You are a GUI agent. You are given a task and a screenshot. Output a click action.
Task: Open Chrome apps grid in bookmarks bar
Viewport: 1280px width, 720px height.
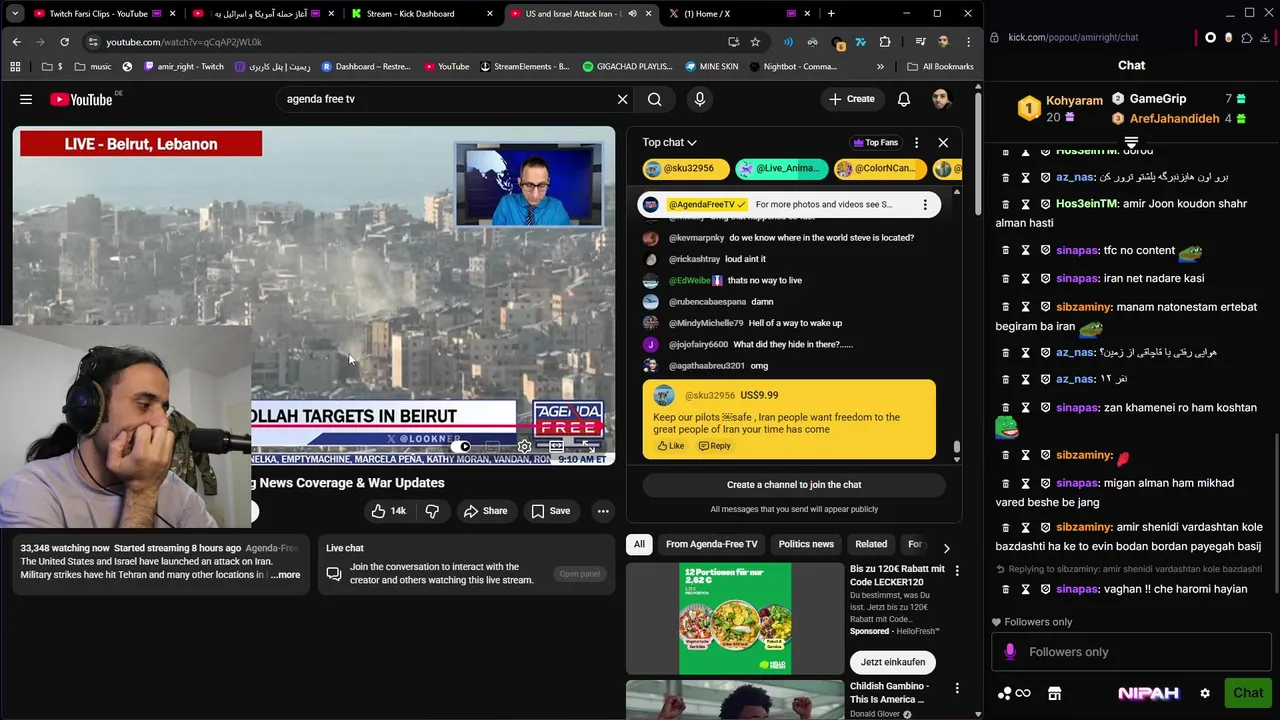click(x=15, y=66)
